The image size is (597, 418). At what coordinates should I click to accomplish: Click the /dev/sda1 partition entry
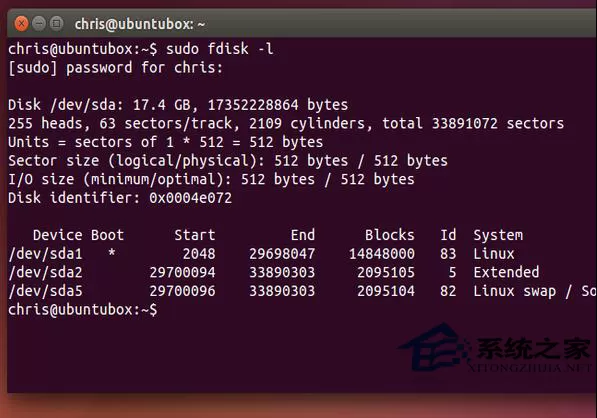pos(45,254)
